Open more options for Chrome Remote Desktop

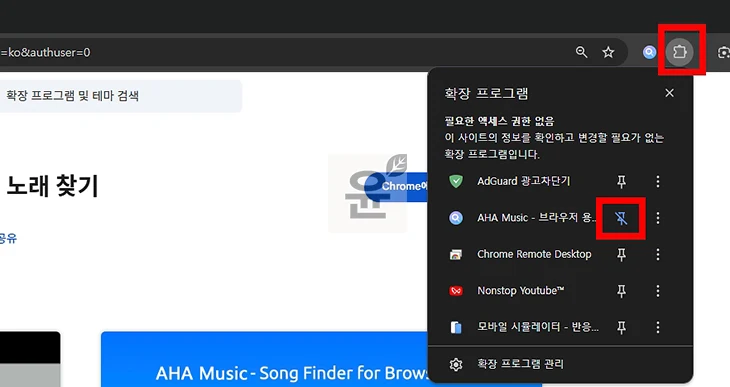tap(658, 254)
